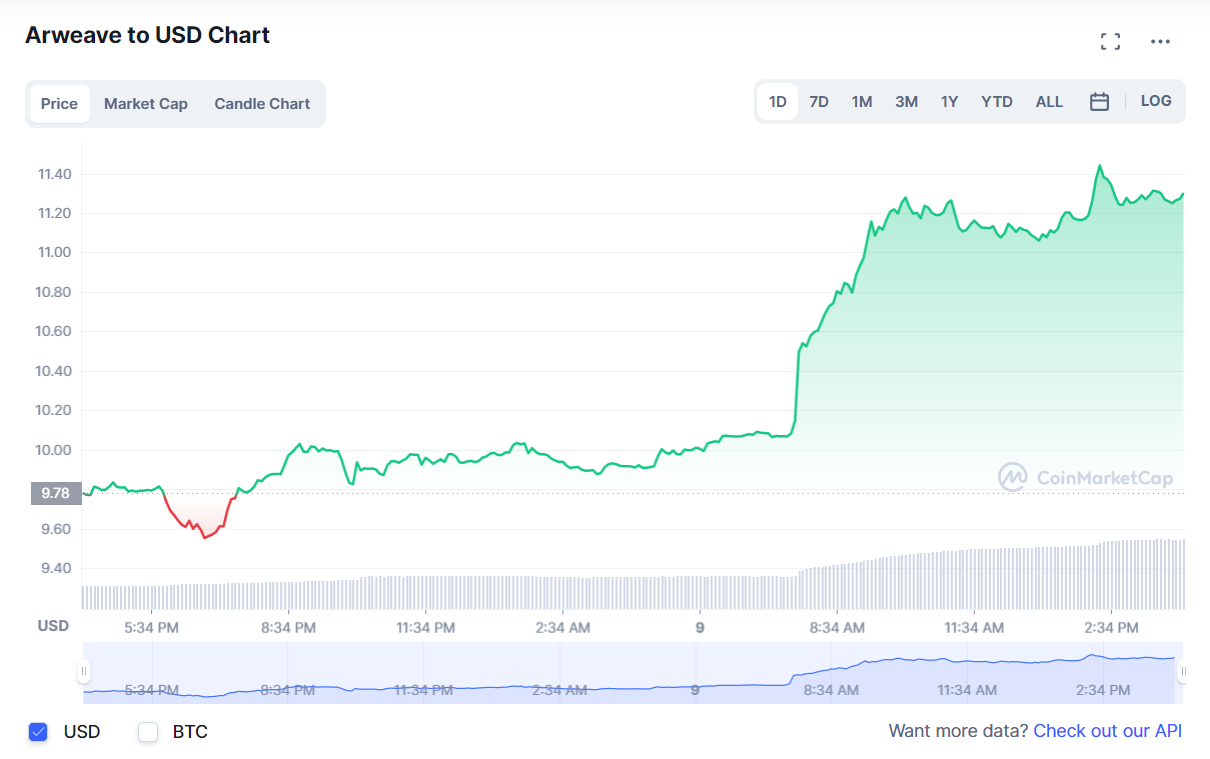Screen dimensions: 1210x759
Task: Open the Check out our API link
Action: point(1108,731)
